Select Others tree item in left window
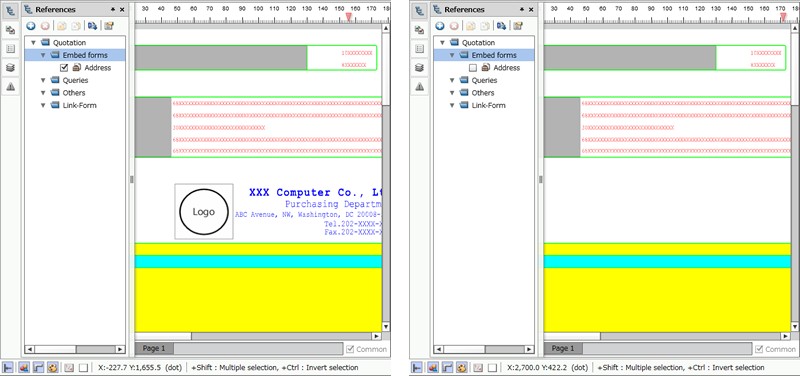The image size is (800, 376). tap(74, 93)
